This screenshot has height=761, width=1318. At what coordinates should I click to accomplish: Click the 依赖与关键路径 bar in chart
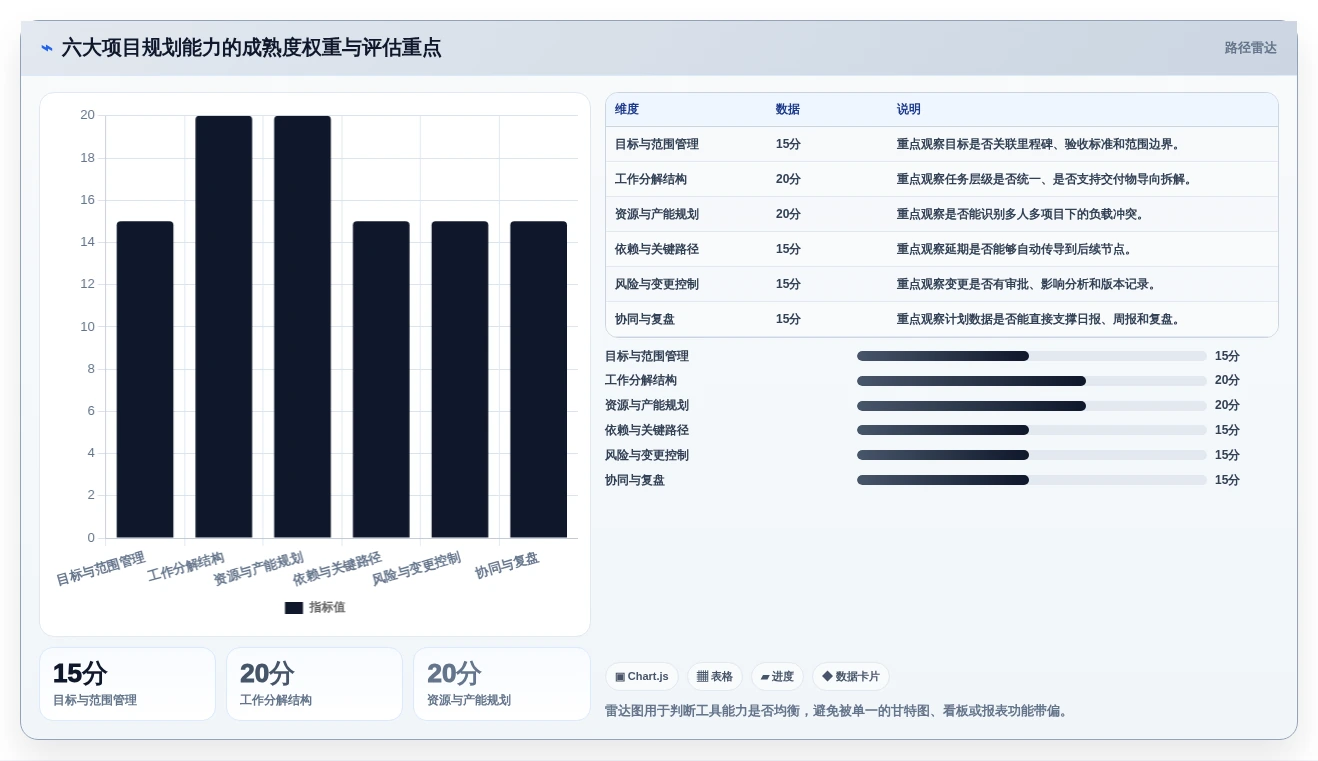pyautogui.click(x=381, y=379)
